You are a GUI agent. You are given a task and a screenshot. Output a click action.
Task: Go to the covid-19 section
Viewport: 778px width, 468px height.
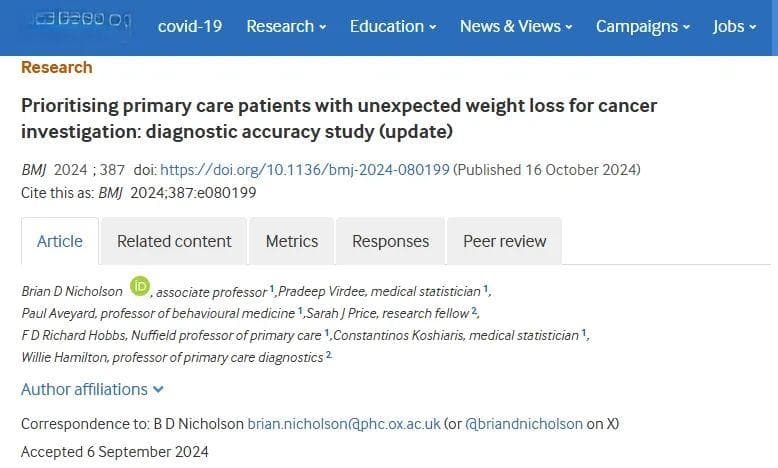[x=190, y=26]
